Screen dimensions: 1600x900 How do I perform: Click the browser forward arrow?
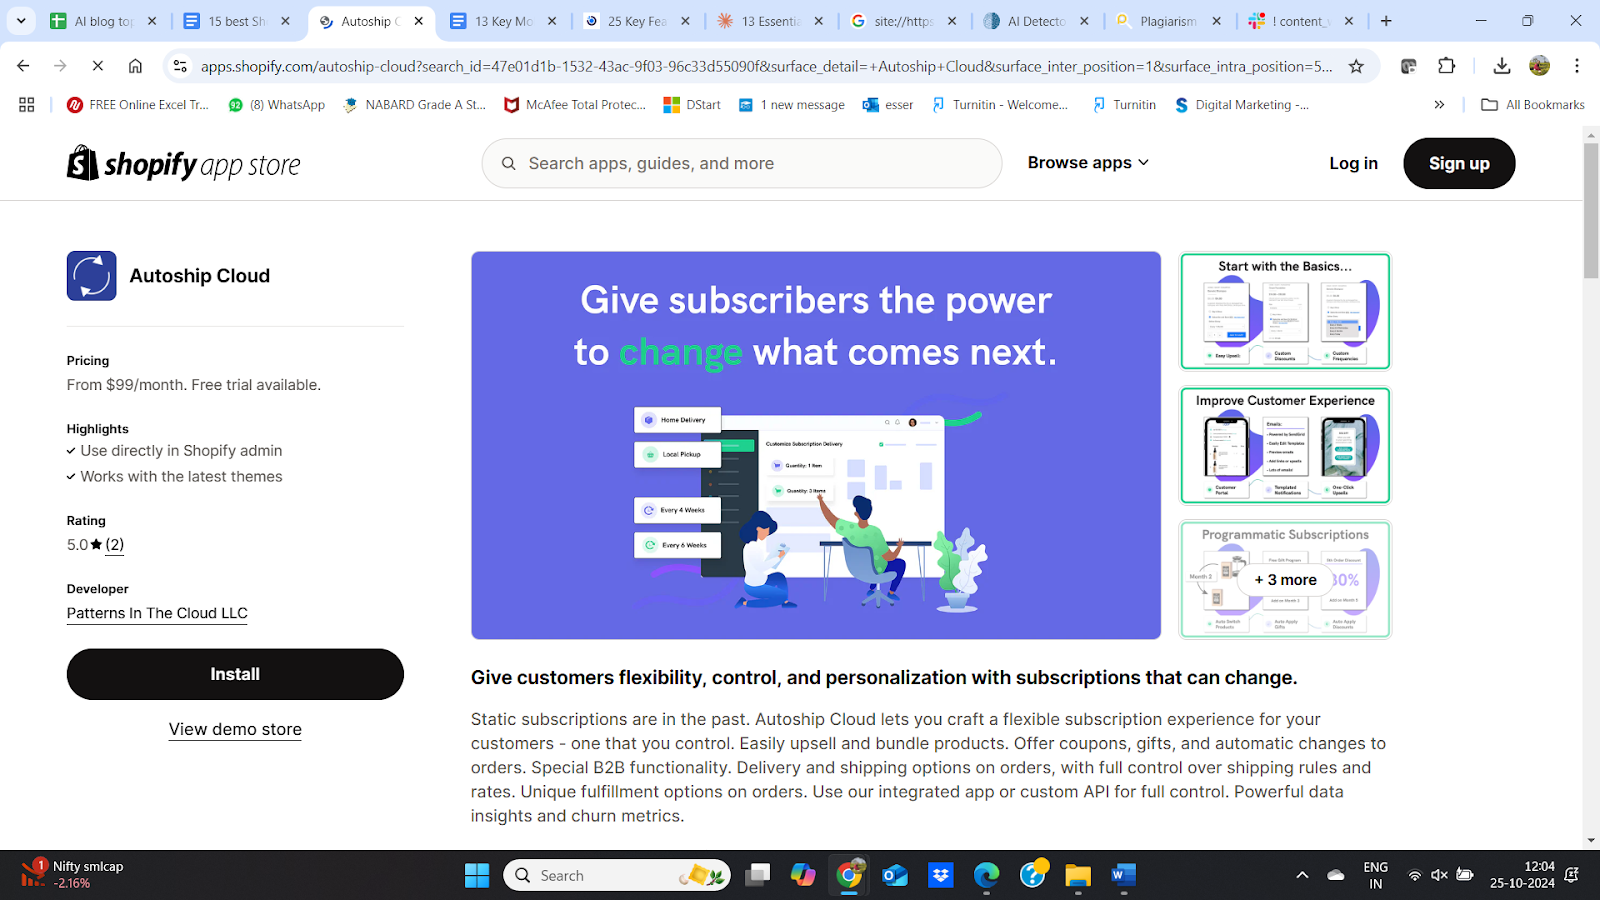60,66
